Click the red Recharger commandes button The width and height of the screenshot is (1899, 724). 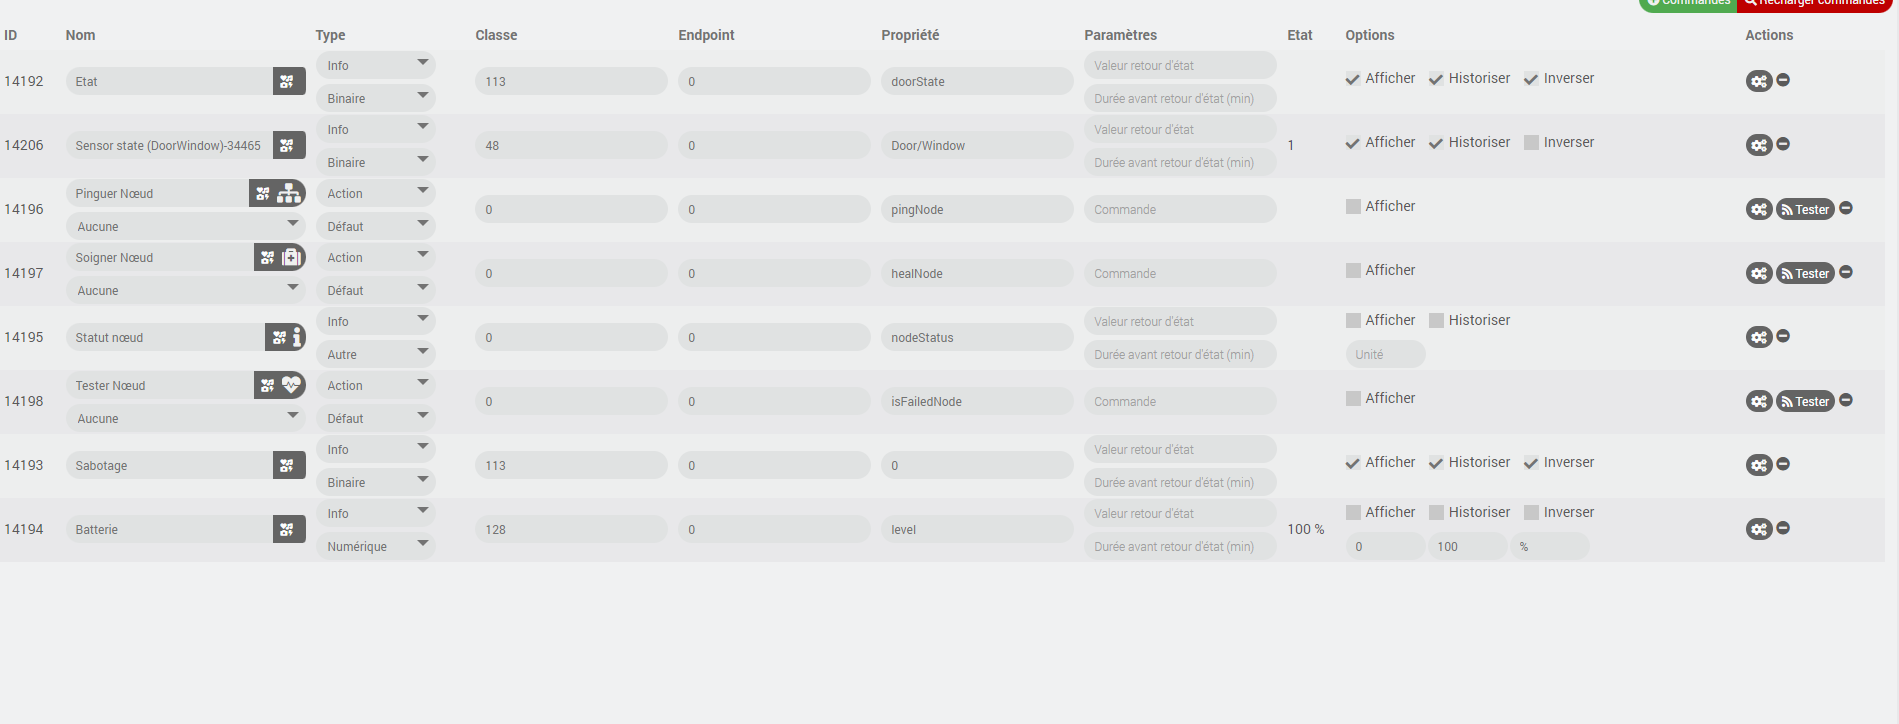point(1816,3)
